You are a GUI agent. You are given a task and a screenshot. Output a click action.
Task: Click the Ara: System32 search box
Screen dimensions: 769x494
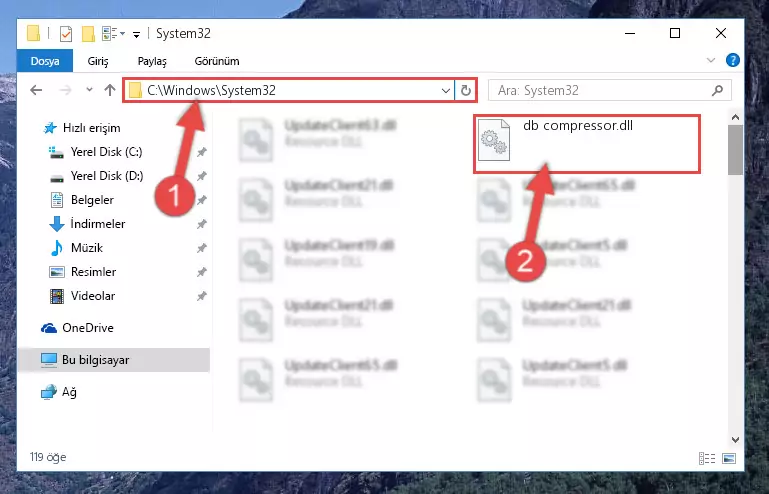tap(610, 90)
